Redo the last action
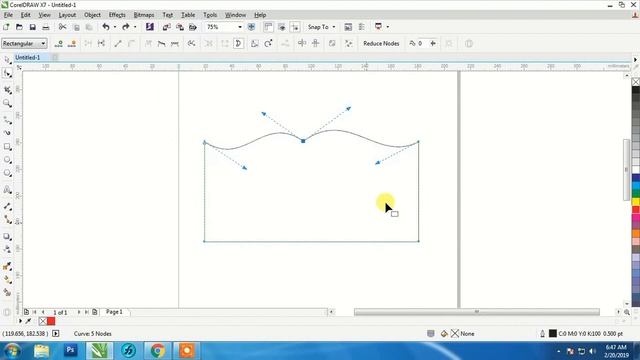 click(126, 27)
